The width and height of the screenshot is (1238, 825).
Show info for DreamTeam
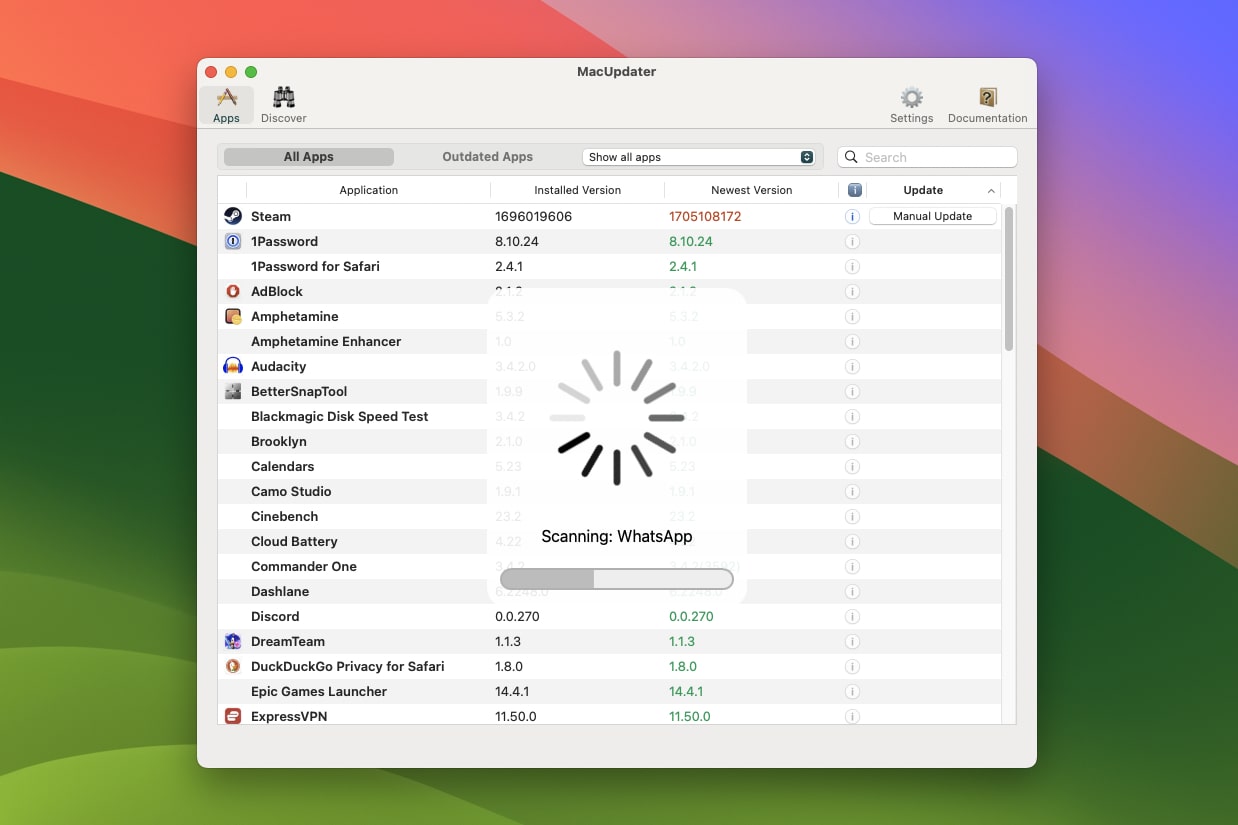pos(853,641)
